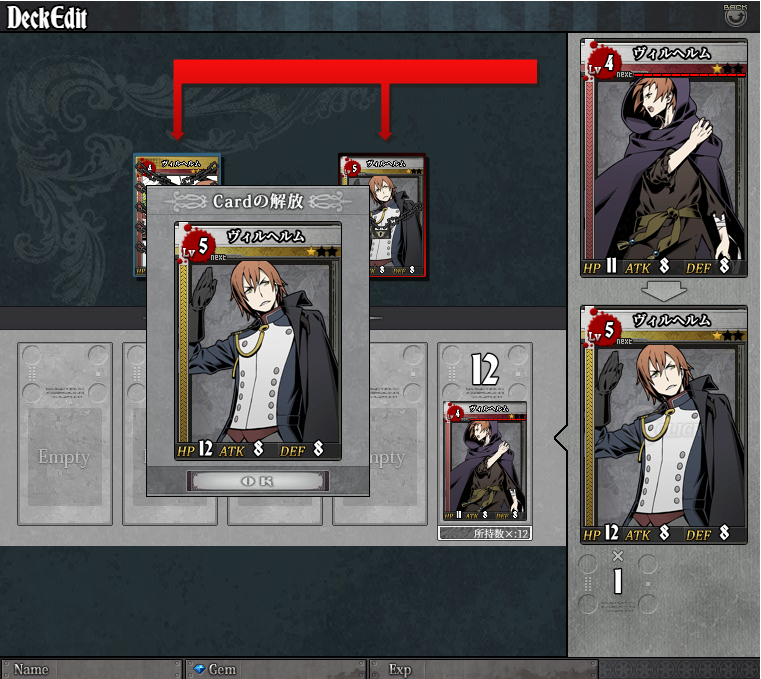Select the Lv 5 card in the dialog
Image resolution: width=761 pixels, height=679 pixels.
point(258,341)
